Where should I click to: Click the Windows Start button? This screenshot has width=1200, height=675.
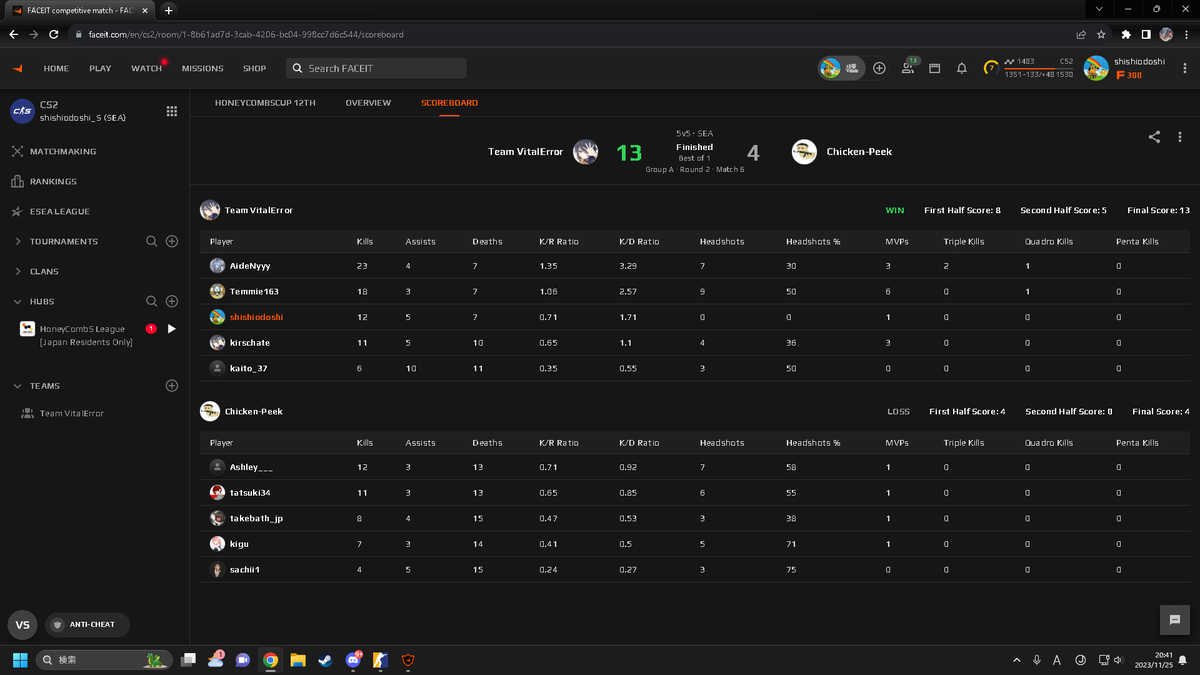point(19,660)
